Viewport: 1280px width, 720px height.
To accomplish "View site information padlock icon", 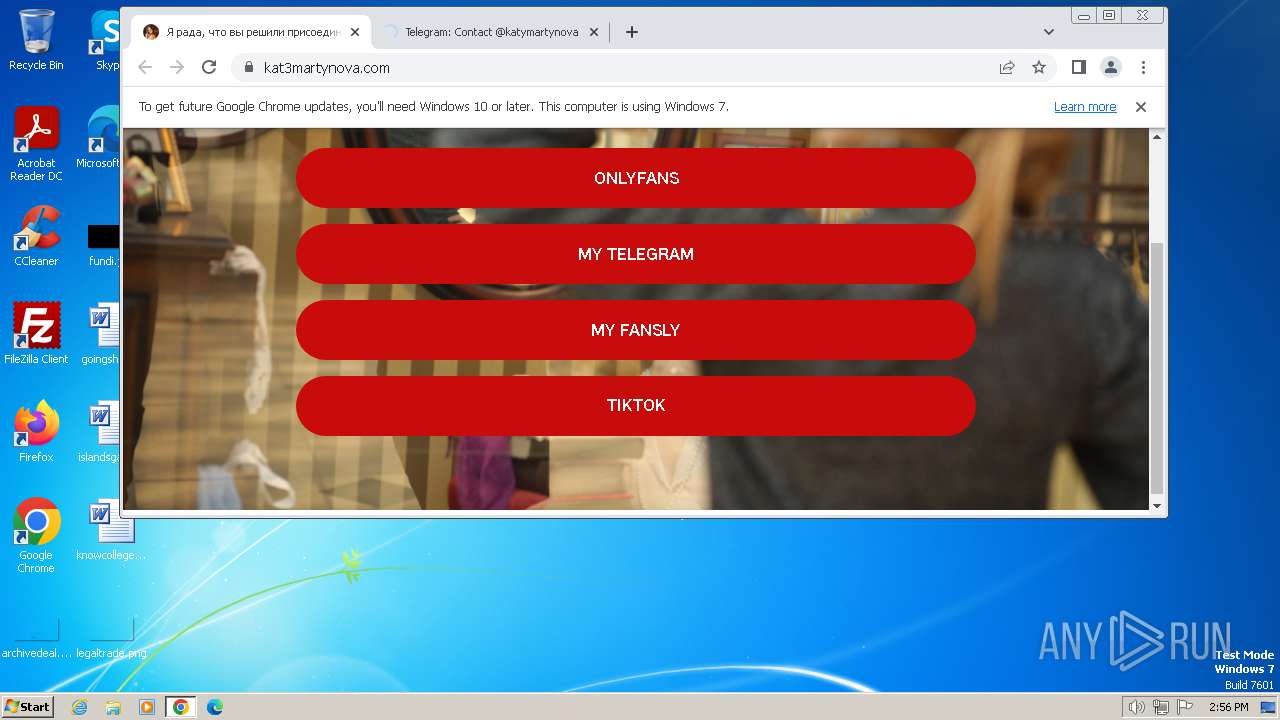I will click(249, 67).
